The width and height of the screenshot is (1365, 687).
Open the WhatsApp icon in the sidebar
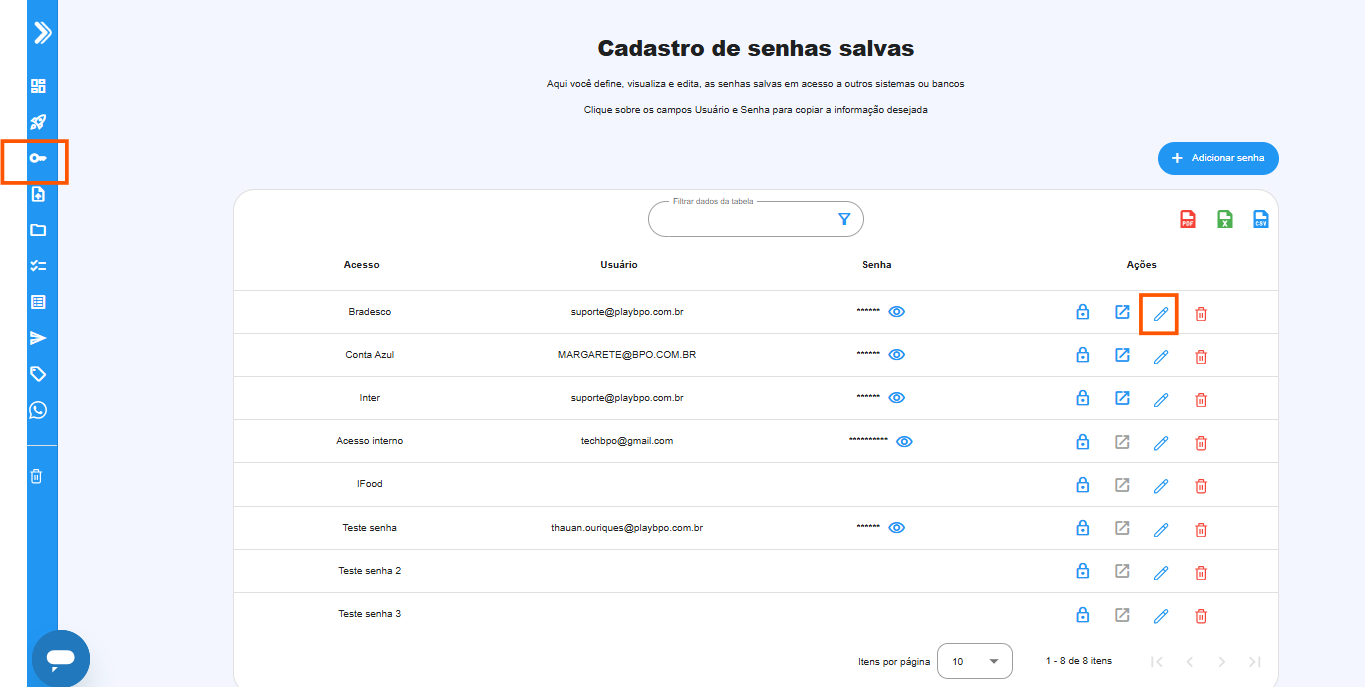(x=38, y=410)
